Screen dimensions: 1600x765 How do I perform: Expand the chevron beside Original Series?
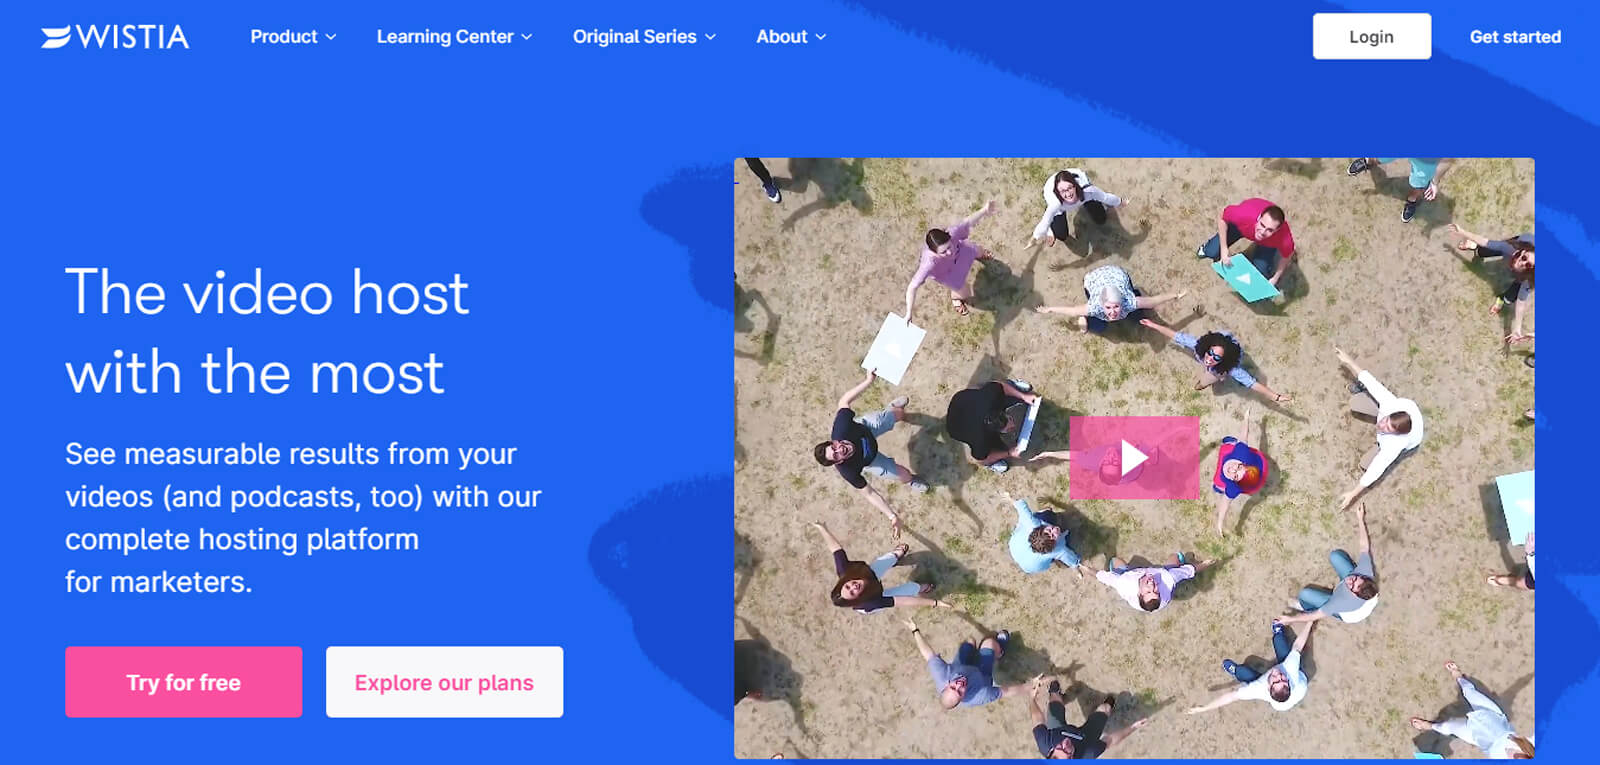click(711, 37)
